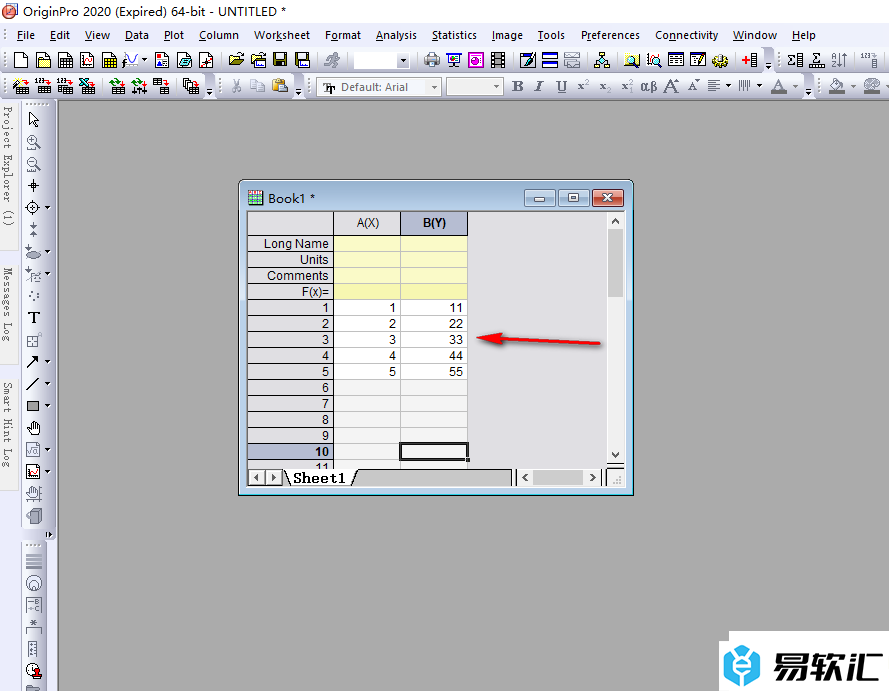Open a file with the Open icon
The width and height of the screenshot is (889, 691).
click(236, 60)
